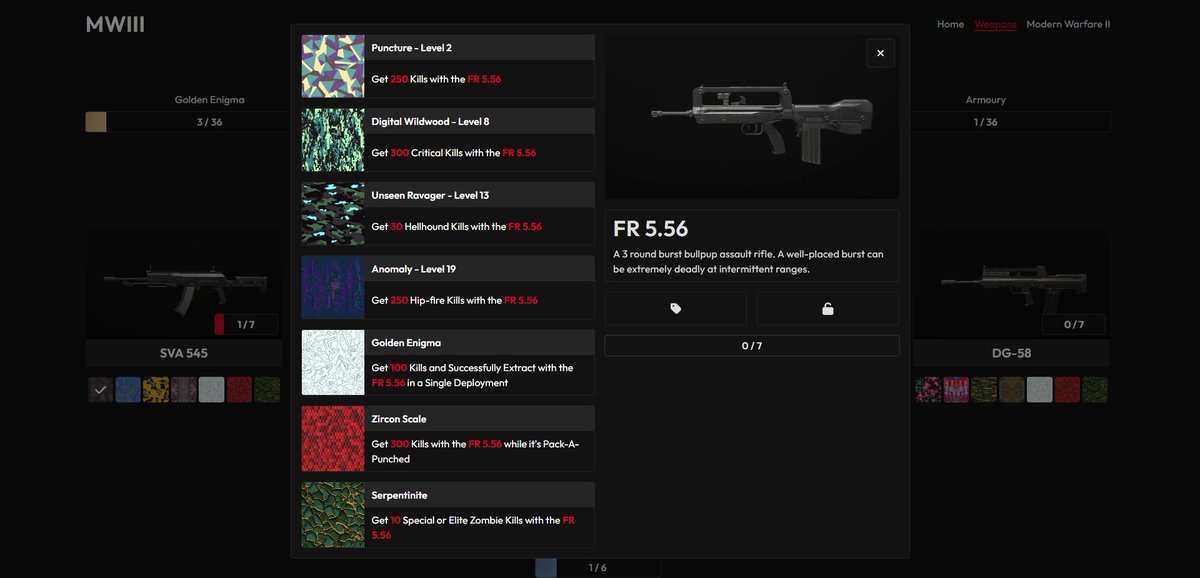Click the DG-58 name label

pyautogui.click(x=1010, y=353)
